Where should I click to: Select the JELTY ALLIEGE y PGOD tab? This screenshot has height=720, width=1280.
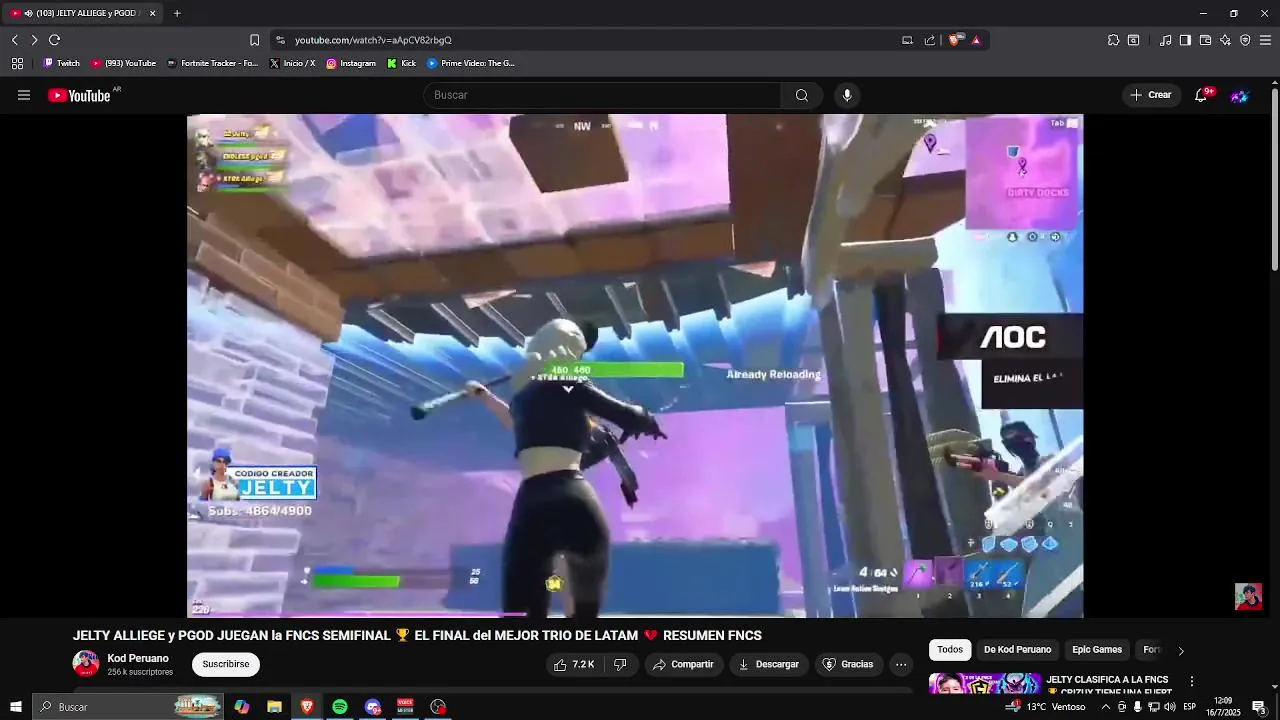tap(82, 13)
